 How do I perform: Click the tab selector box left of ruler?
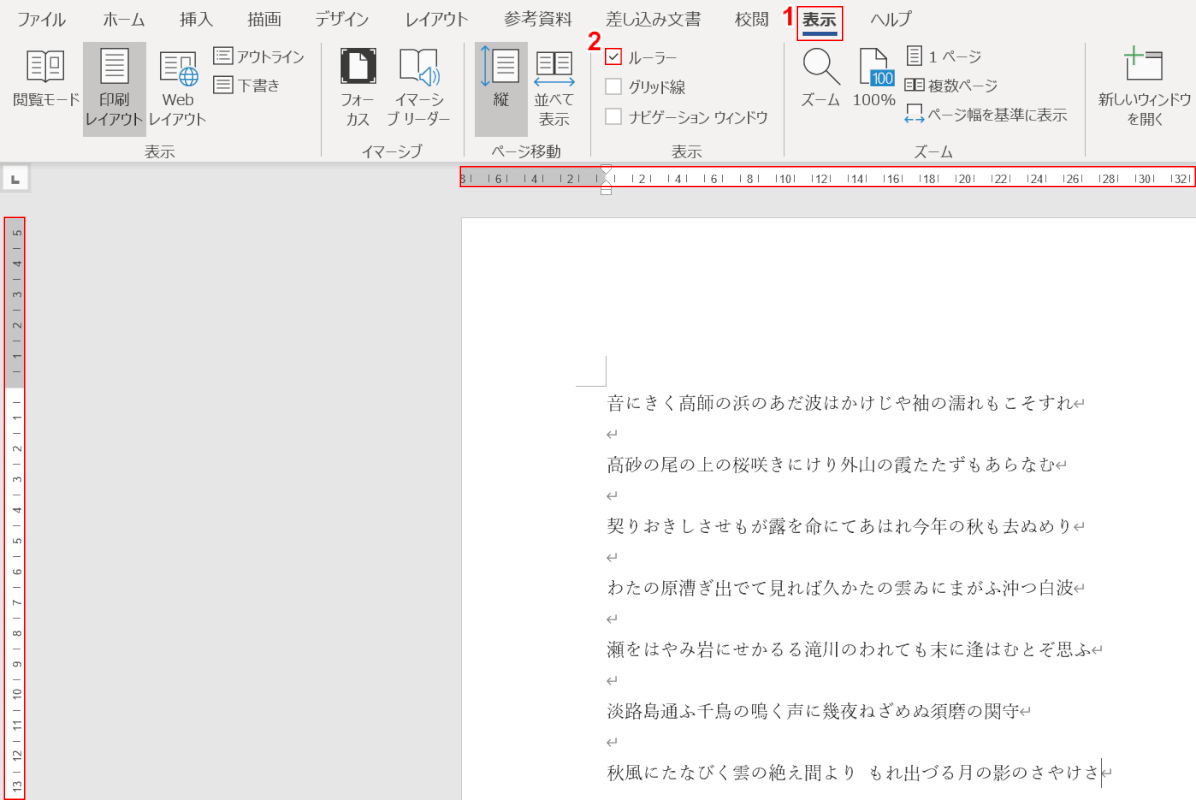click(x=15, y=179)
